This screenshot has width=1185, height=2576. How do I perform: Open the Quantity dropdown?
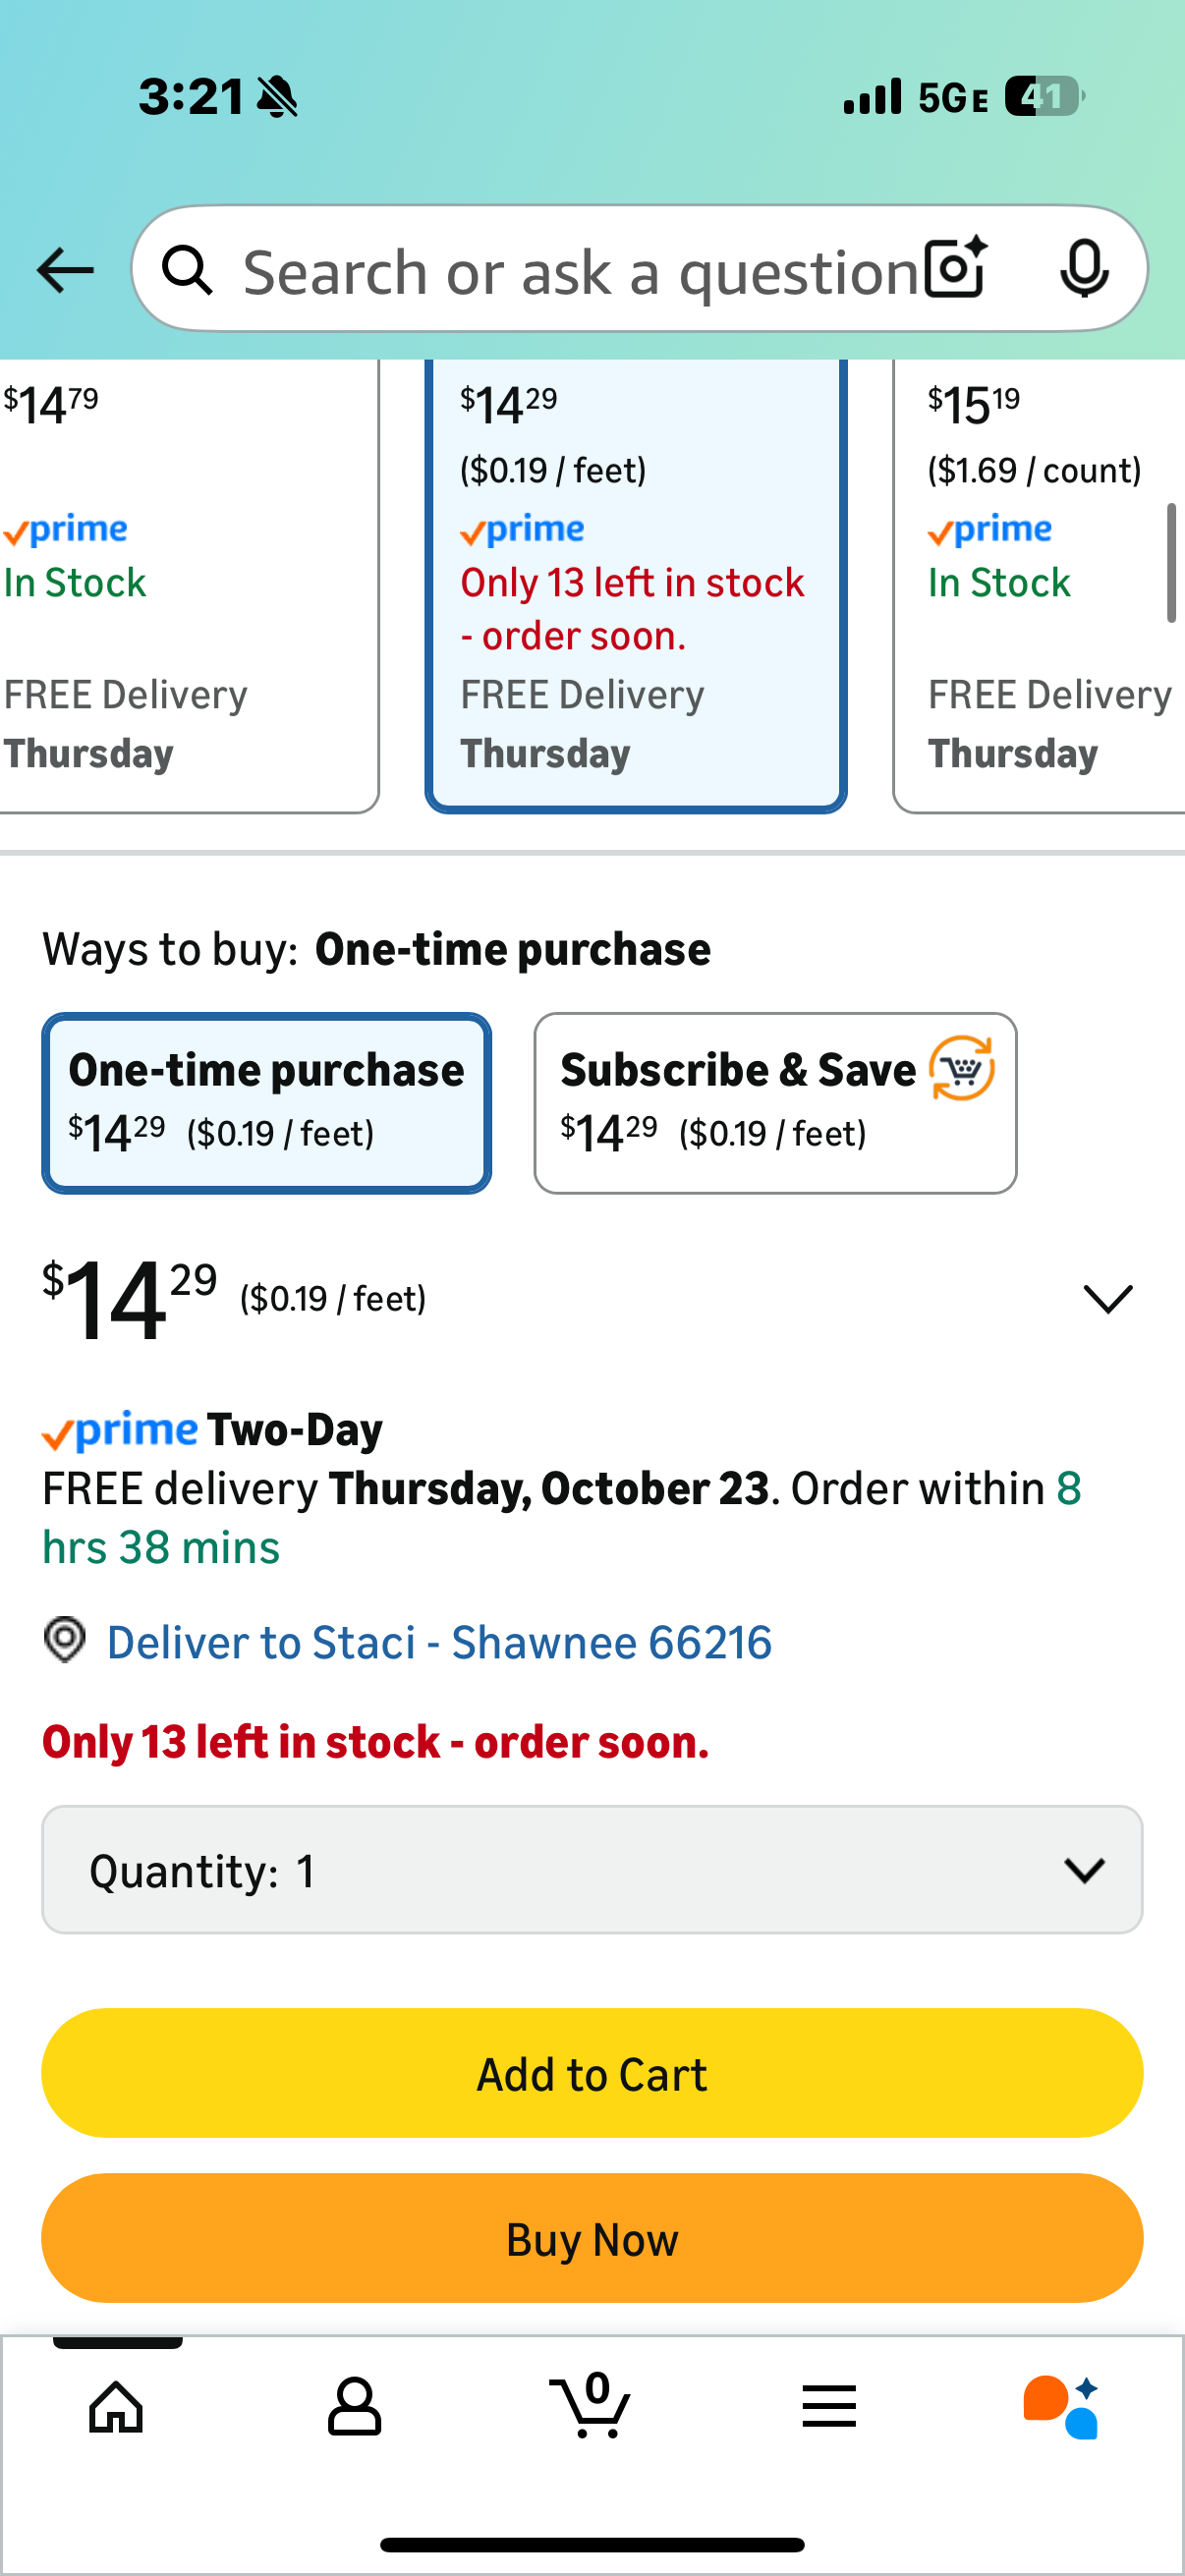click(592, 1869)
